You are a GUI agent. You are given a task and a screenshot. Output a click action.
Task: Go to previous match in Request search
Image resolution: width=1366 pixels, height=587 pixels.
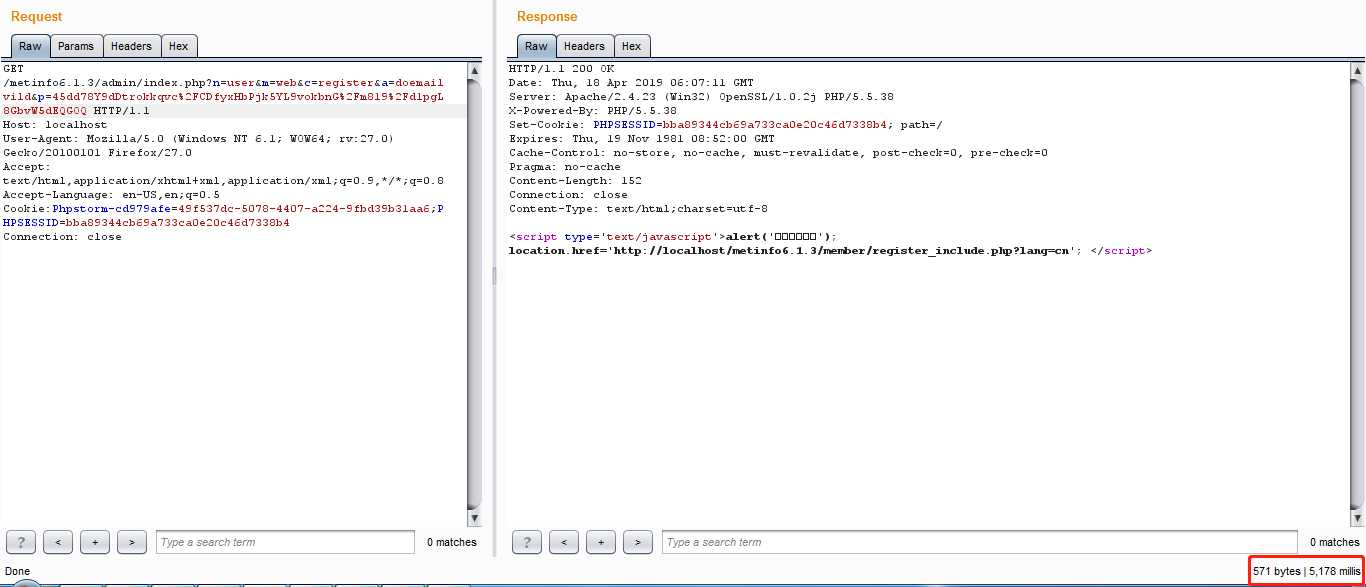click(58, 542)
